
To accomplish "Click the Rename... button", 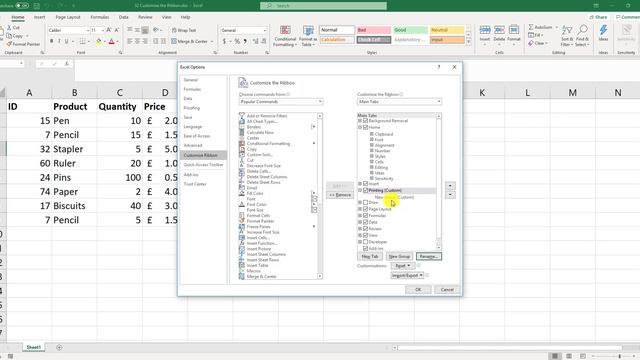I will point(429,256).
